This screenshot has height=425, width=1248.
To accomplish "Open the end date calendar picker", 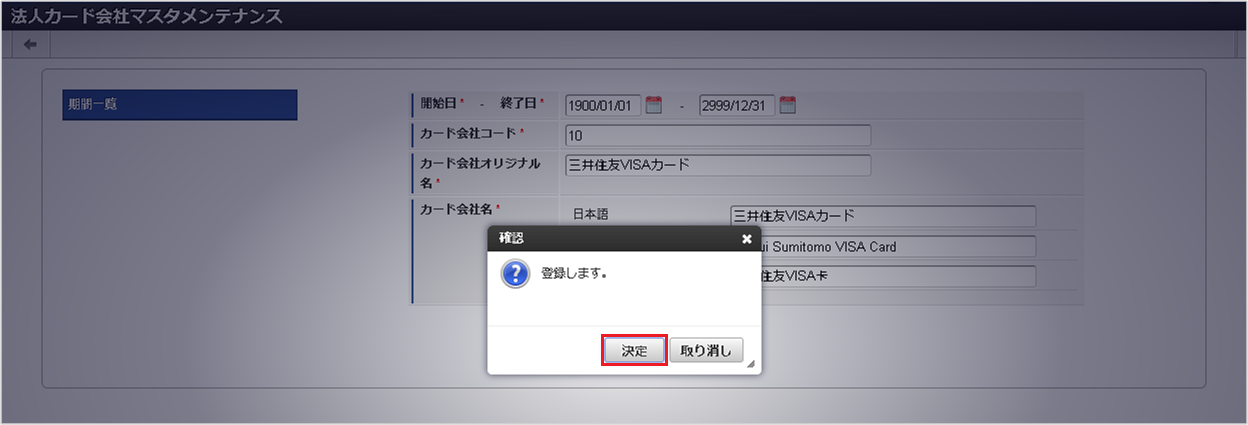I will [787, 104].
